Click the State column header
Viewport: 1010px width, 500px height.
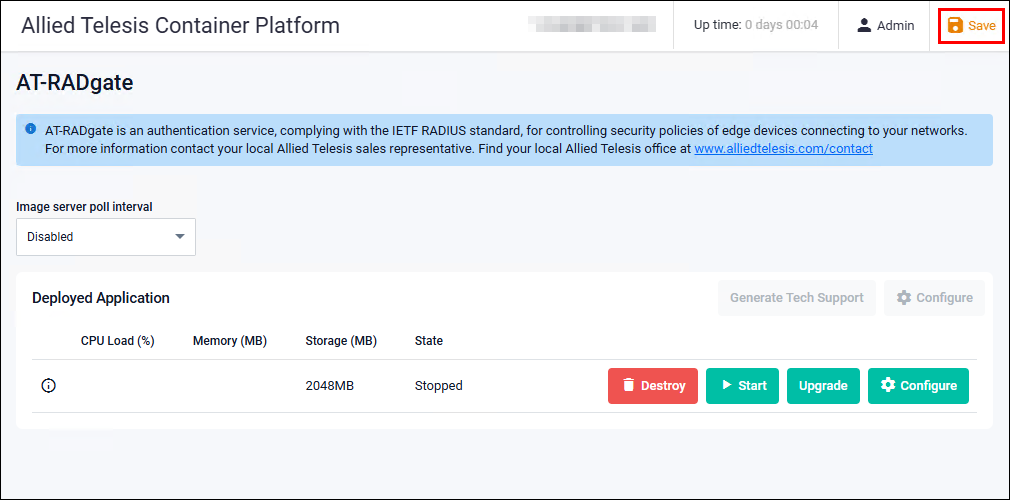(x=428, y=341)
